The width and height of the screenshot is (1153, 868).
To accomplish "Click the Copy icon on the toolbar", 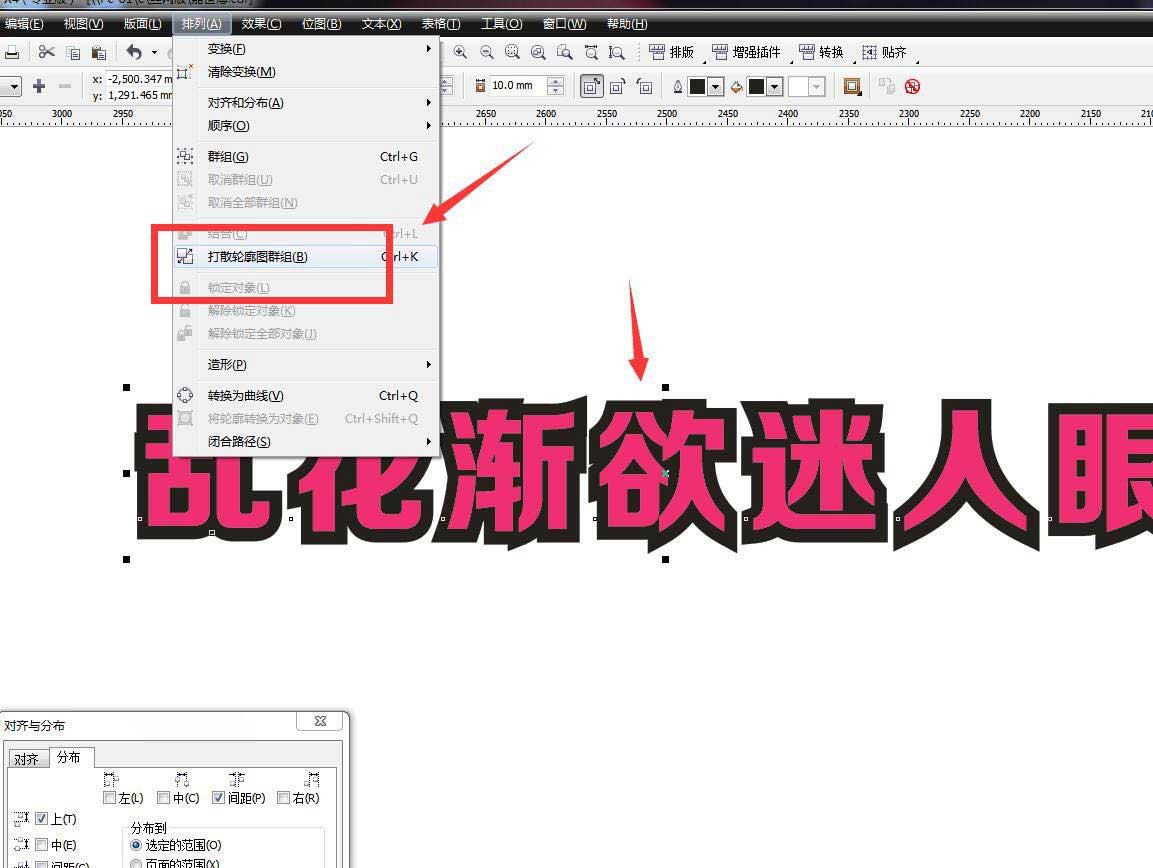I will [73, 53].
